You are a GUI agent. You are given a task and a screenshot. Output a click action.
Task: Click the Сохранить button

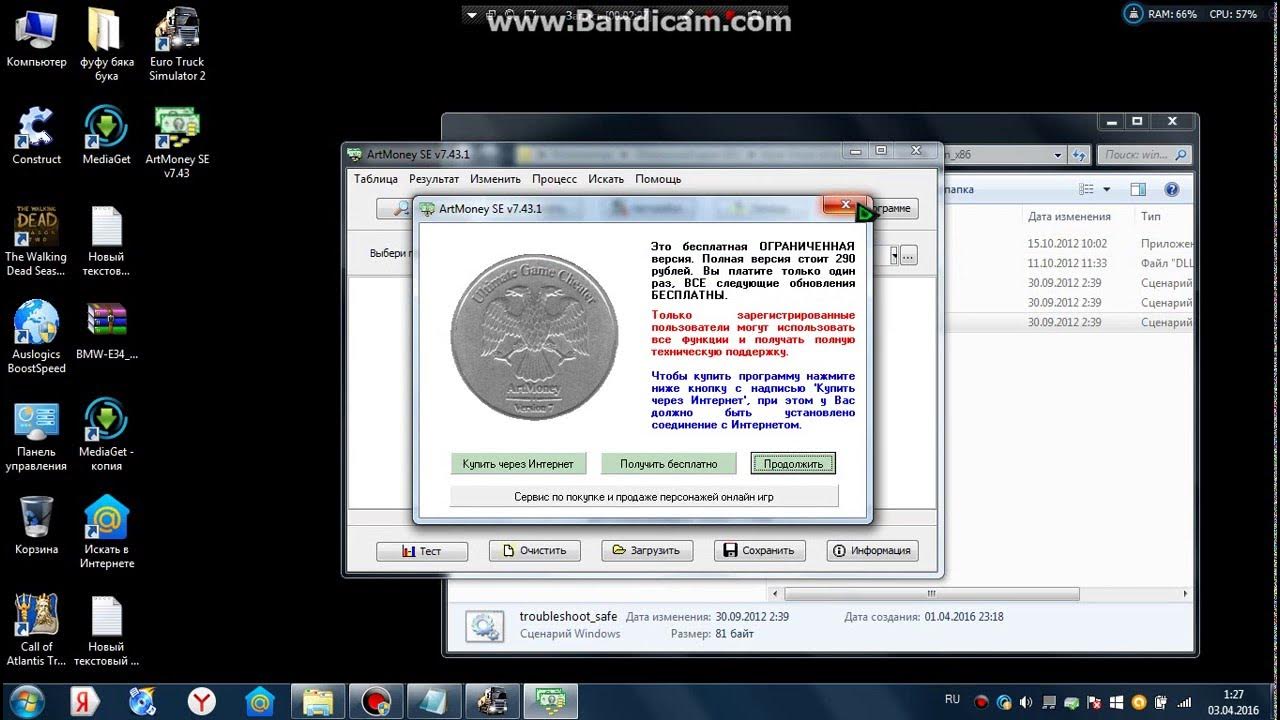point(760,550)
